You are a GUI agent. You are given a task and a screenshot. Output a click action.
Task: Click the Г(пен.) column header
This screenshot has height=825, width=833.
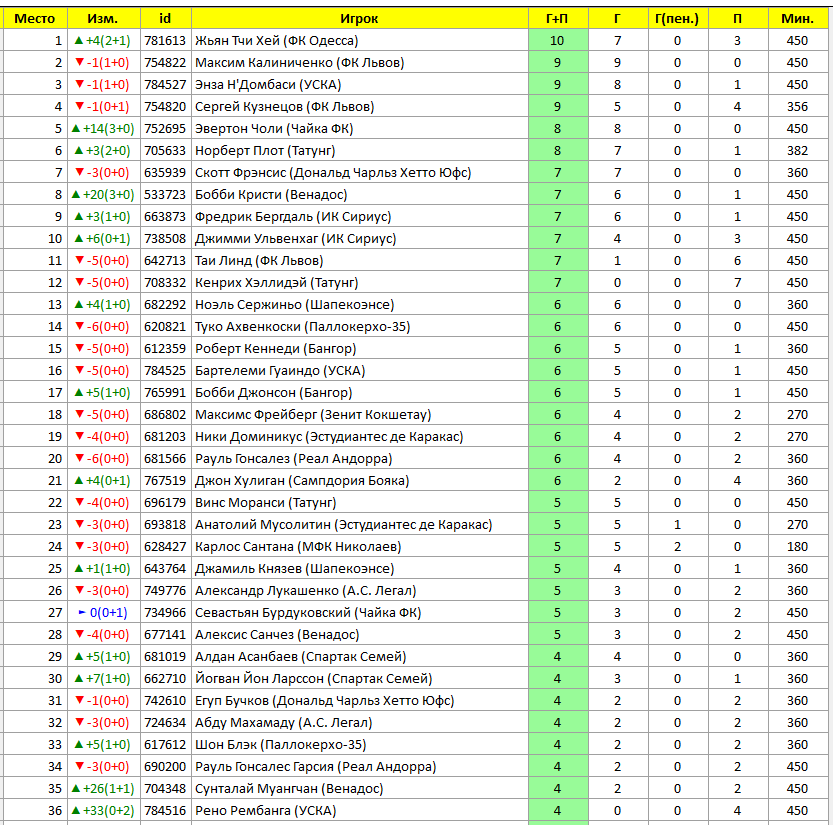pyautogui.click(x=677, y=19)
